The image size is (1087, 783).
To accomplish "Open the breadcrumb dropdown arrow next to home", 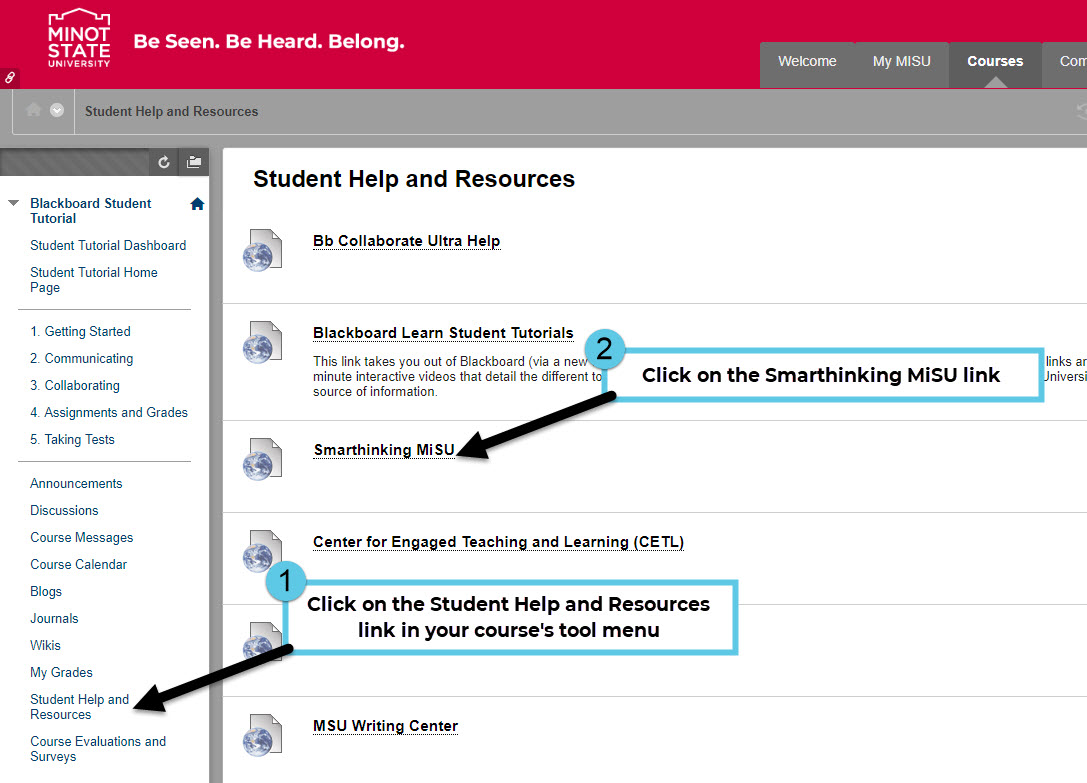I will tap(57, 110).
